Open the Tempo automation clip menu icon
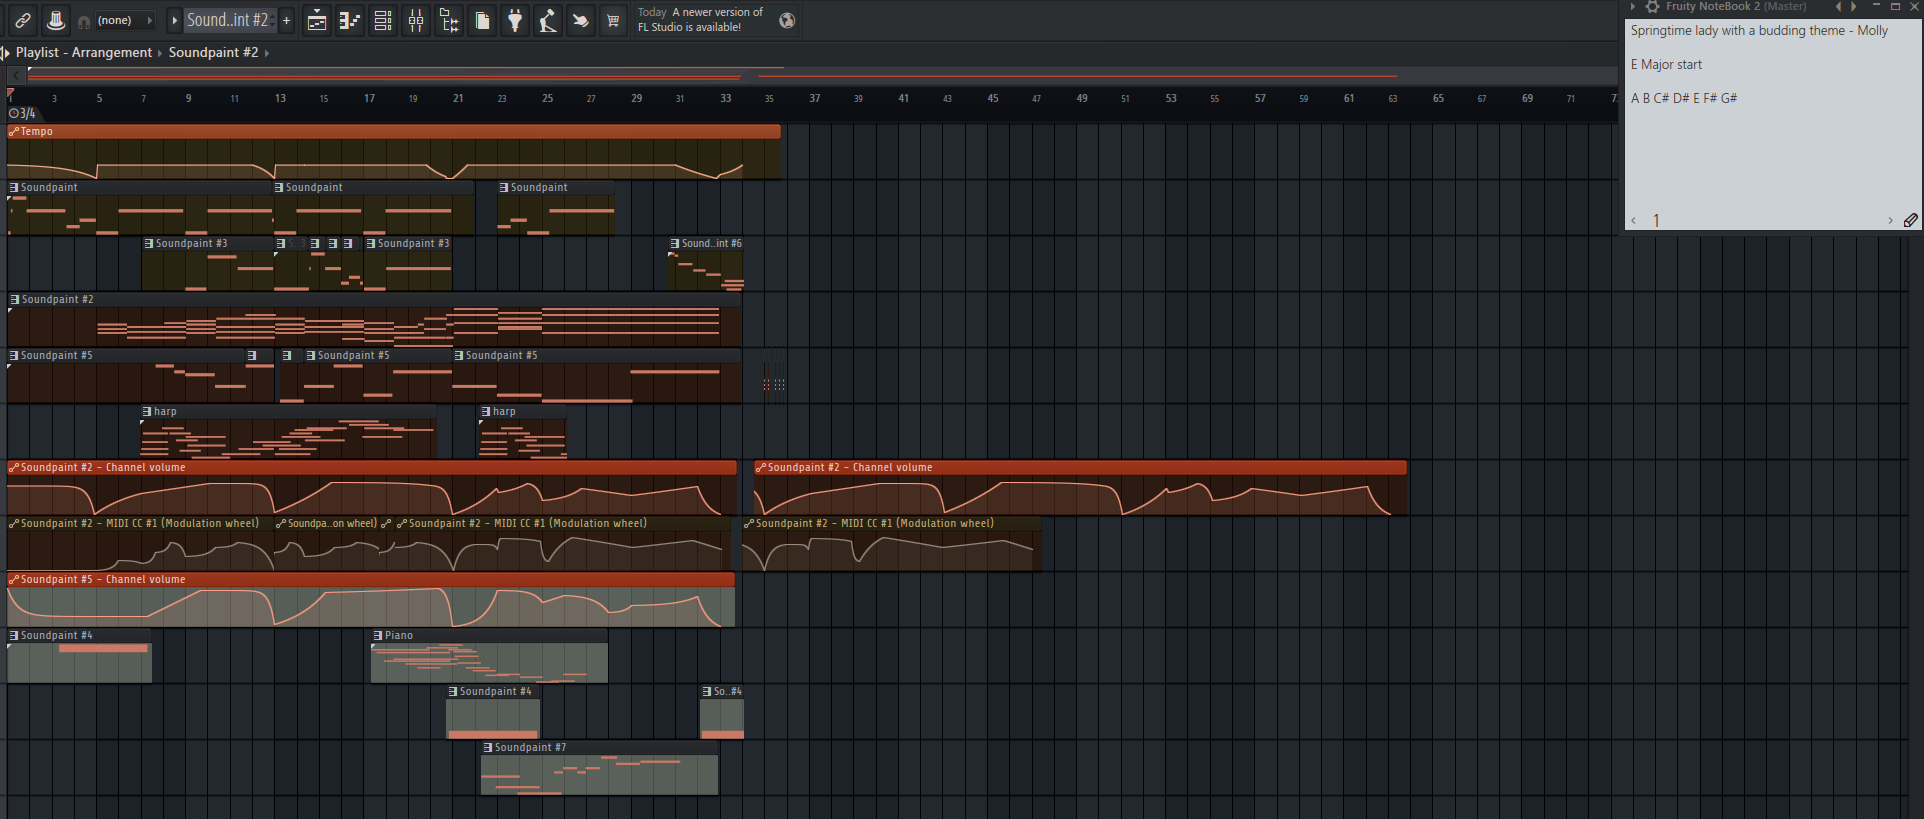 pyautogui.click(x=14, y=131)
